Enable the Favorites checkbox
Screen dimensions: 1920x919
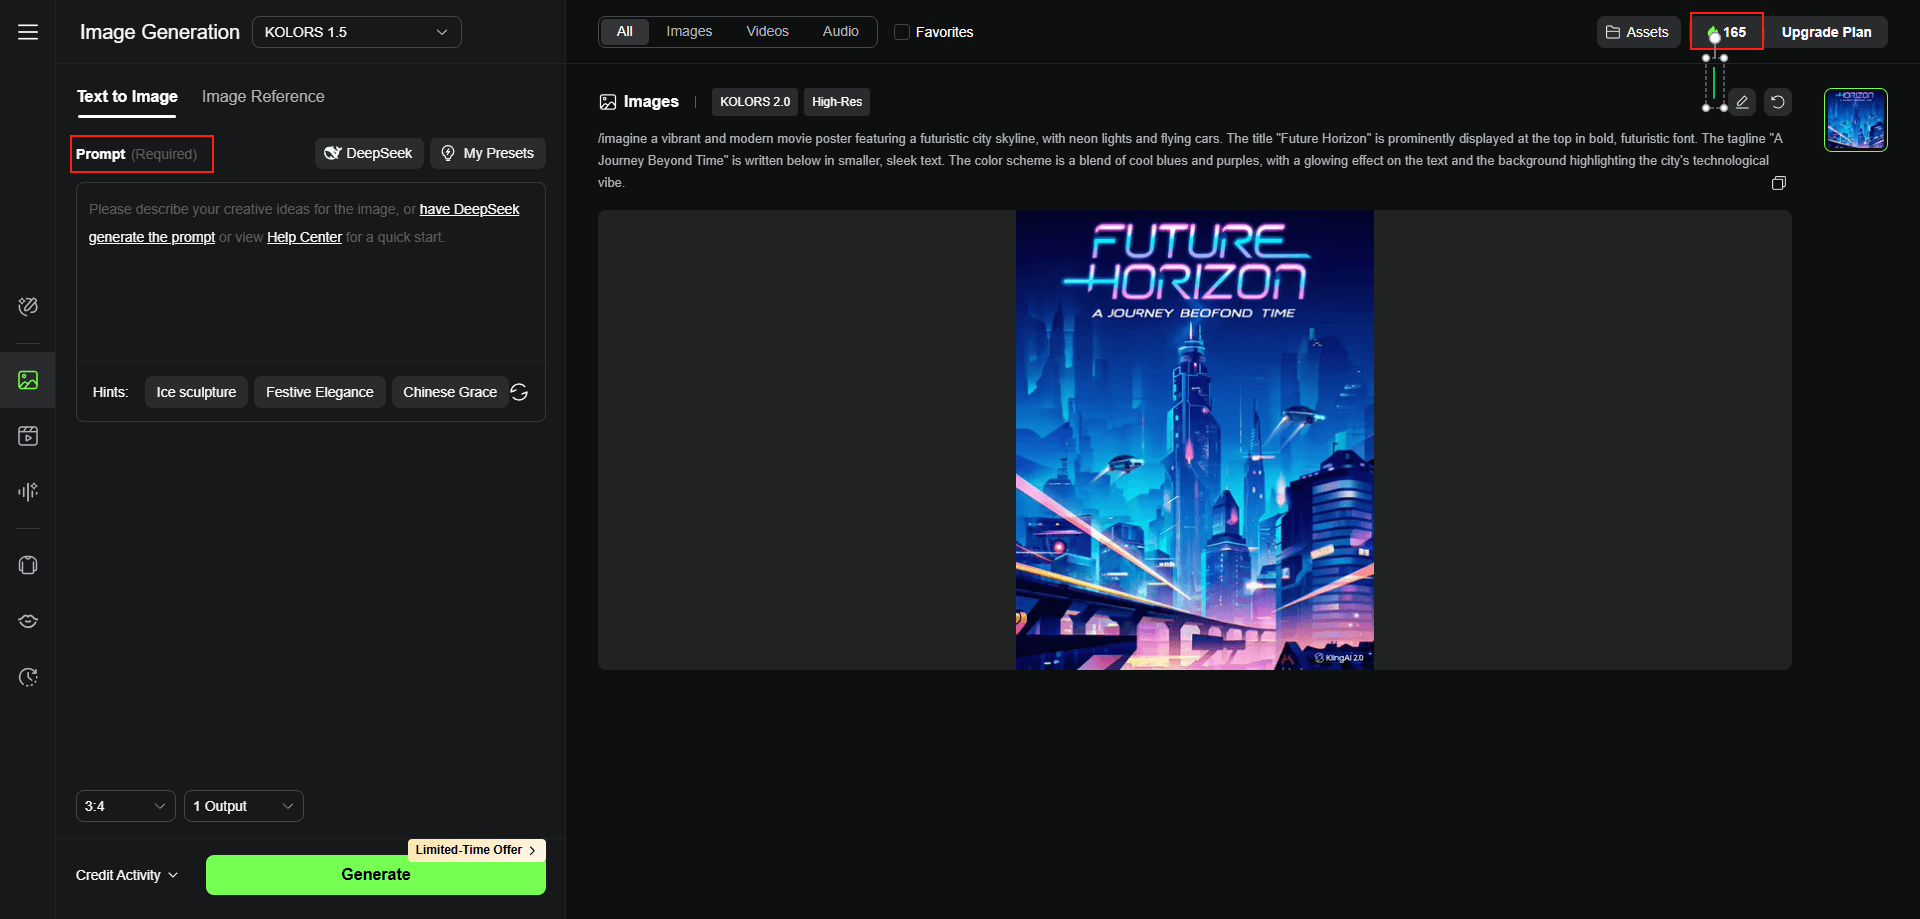pyautogui.click(x=902, y=32)
